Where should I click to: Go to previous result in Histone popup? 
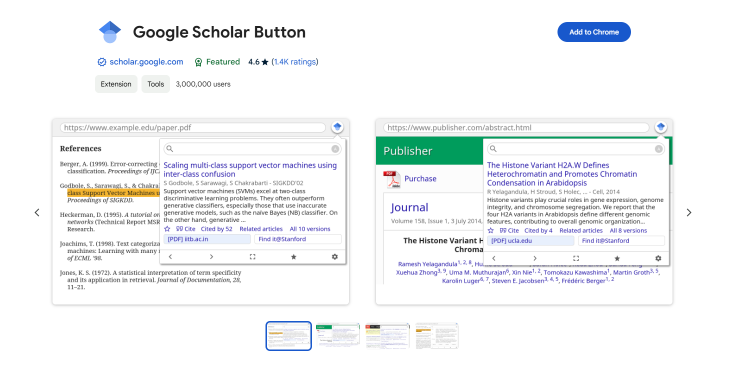pos(494,258)
